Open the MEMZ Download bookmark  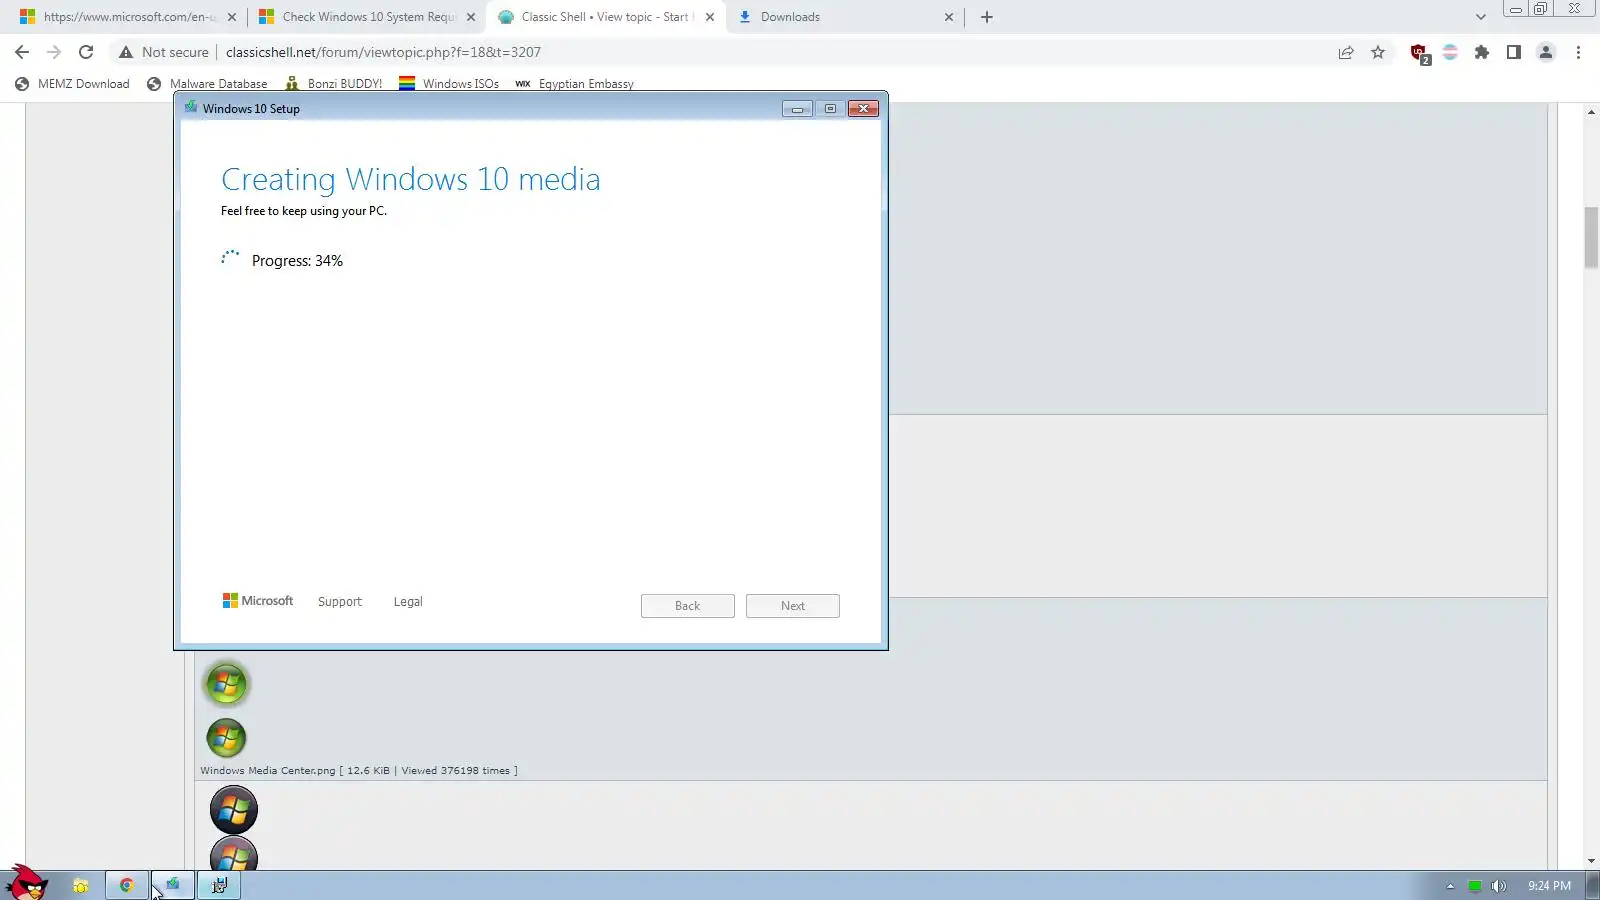[72, 84]
